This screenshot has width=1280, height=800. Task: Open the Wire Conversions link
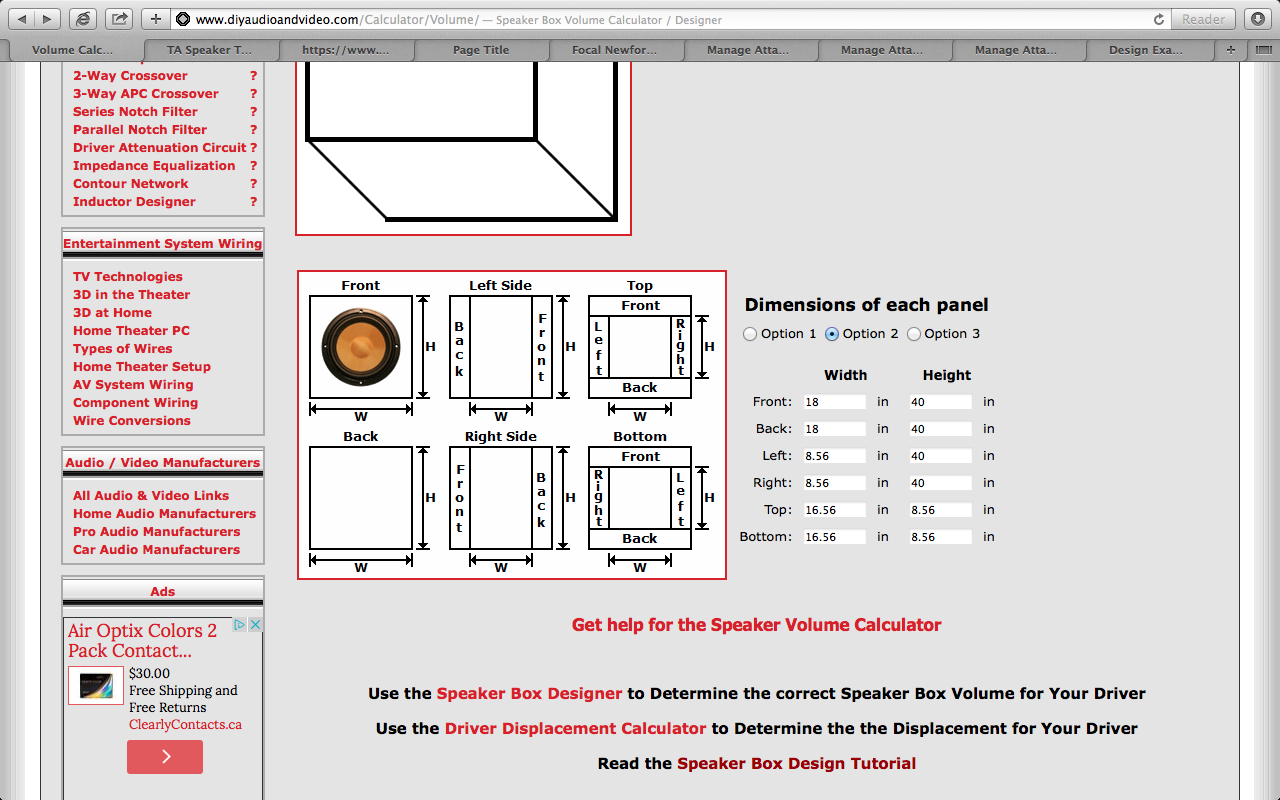[132, 421]
